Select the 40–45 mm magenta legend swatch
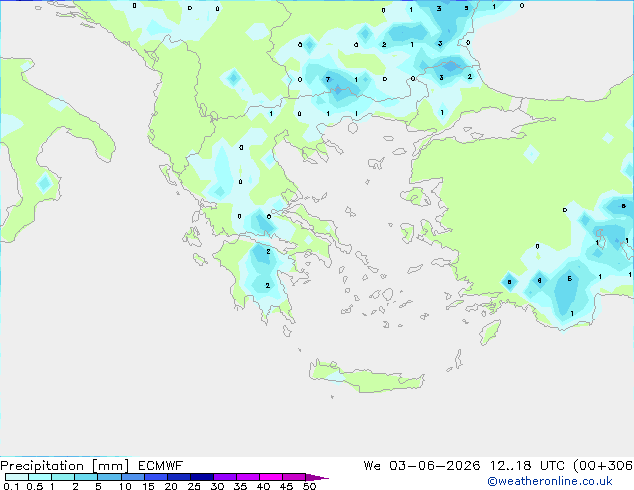Viewport: 634px width, 490px height. pyautogui.click(x=271, y=477)
